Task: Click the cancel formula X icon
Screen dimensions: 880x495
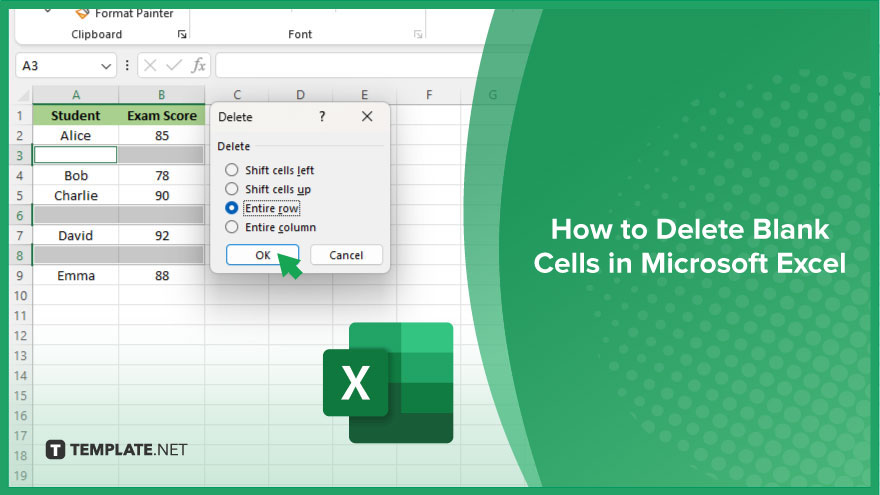Action: click(150, 66)
